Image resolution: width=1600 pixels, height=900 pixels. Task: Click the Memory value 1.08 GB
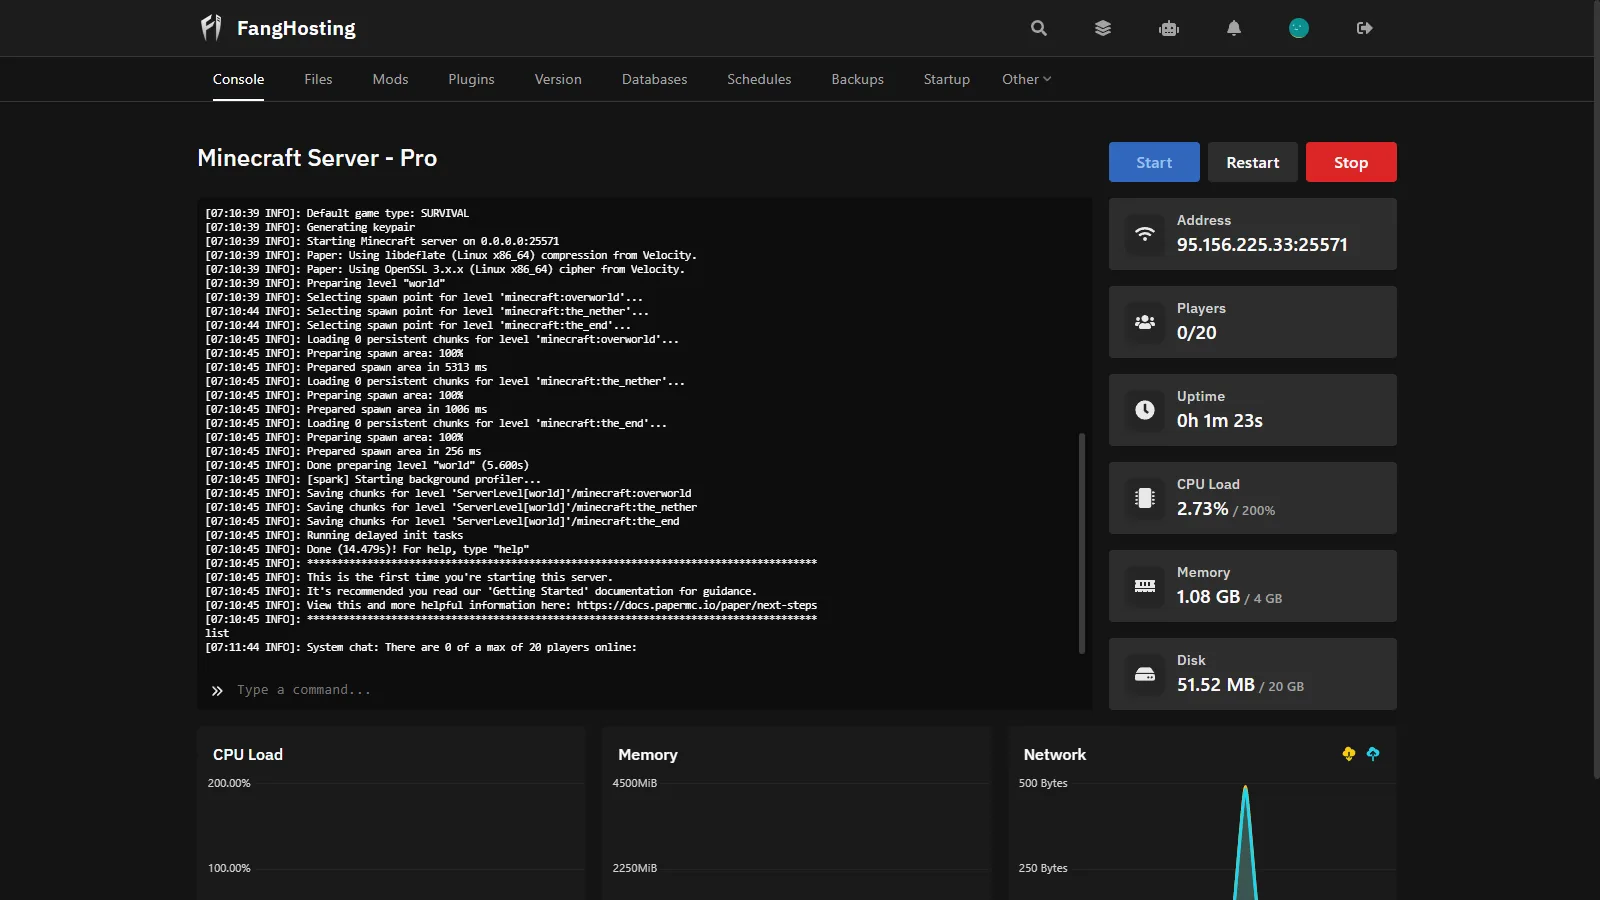[1208, 597]
